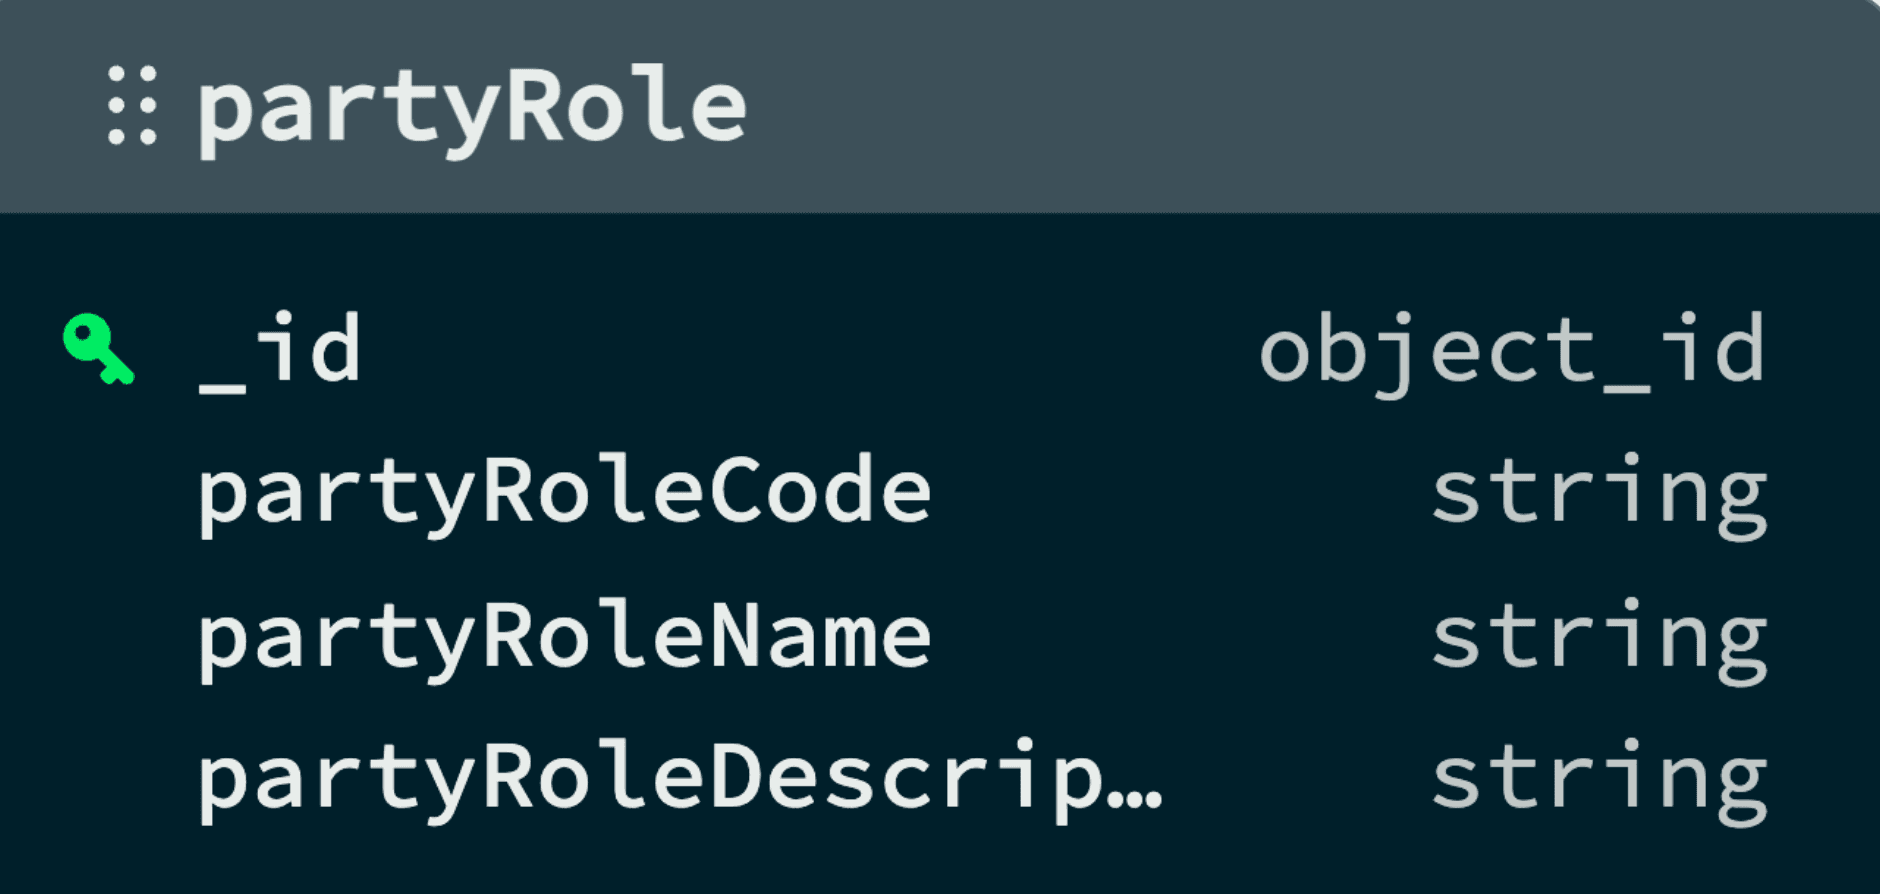Click empty header area right of partyRole
Screen dimensions: 1880x894
(x=1300, y=106)
